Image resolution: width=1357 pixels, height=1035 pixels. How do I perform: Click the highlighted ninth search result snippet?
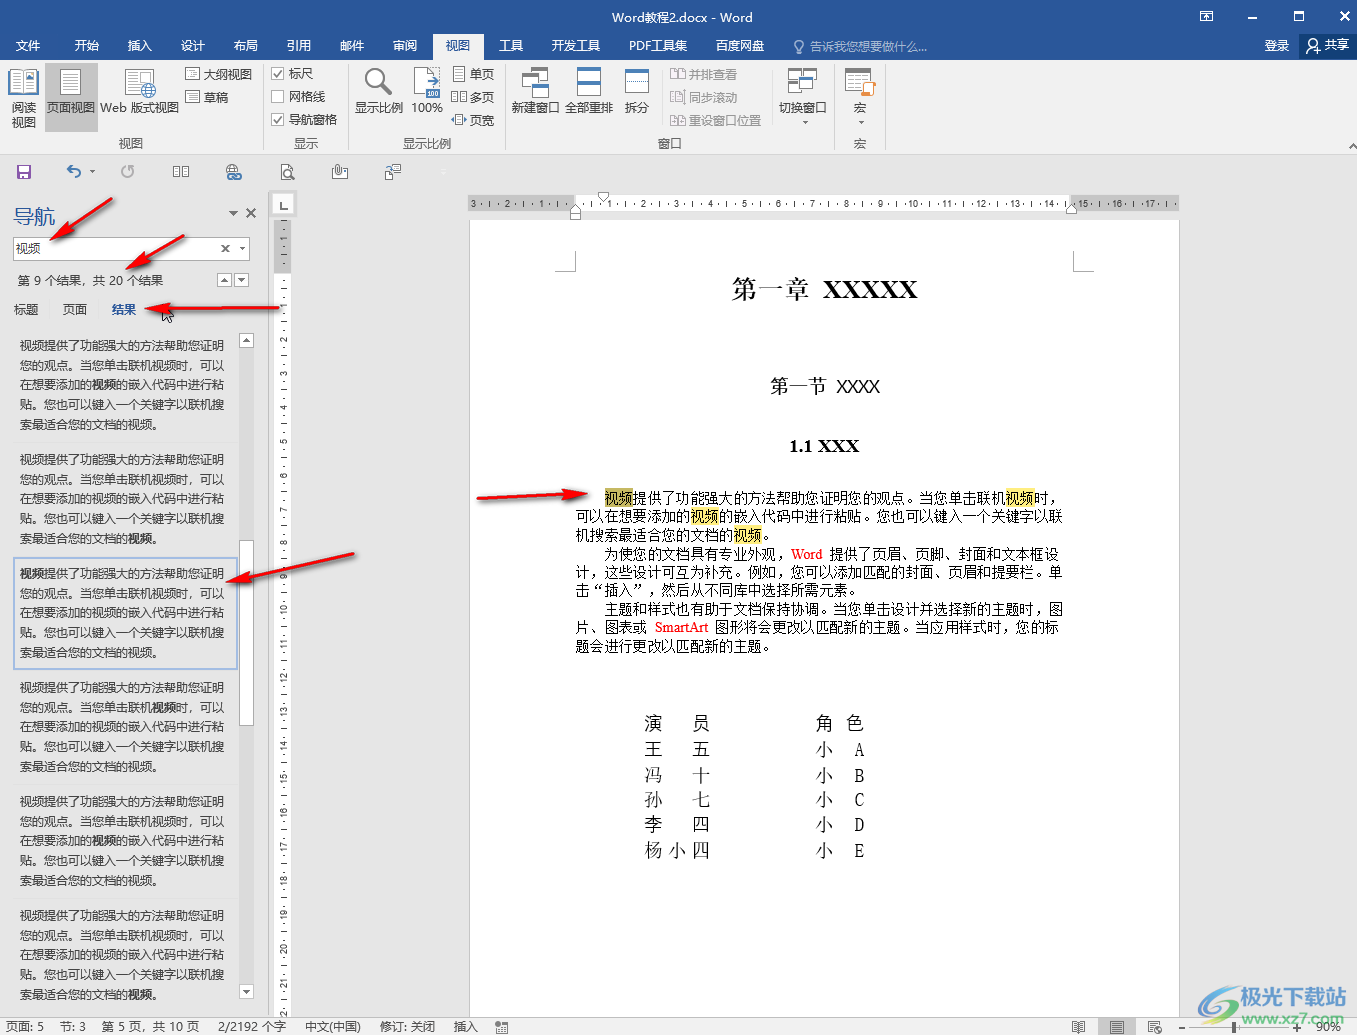[125, 613]
